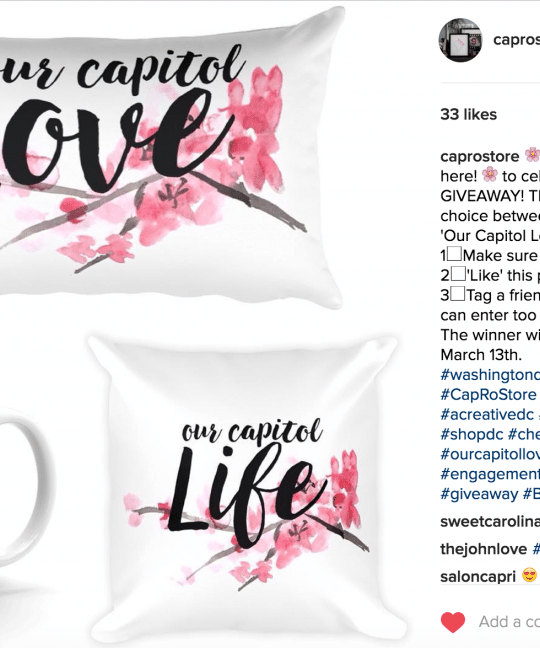Open the #ourcapitollove hashtag
The width and height of the screenshot is (540, 648).
(x=490, y=454)
